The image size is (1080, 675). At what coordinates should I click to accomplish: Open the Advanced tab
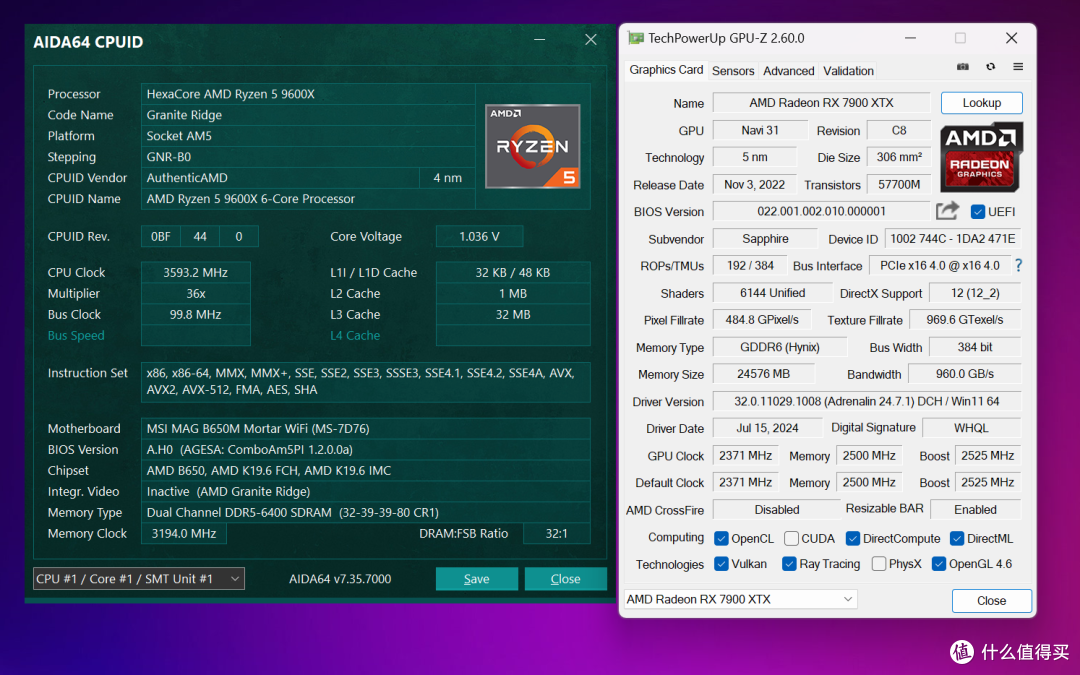coord(789,71)
